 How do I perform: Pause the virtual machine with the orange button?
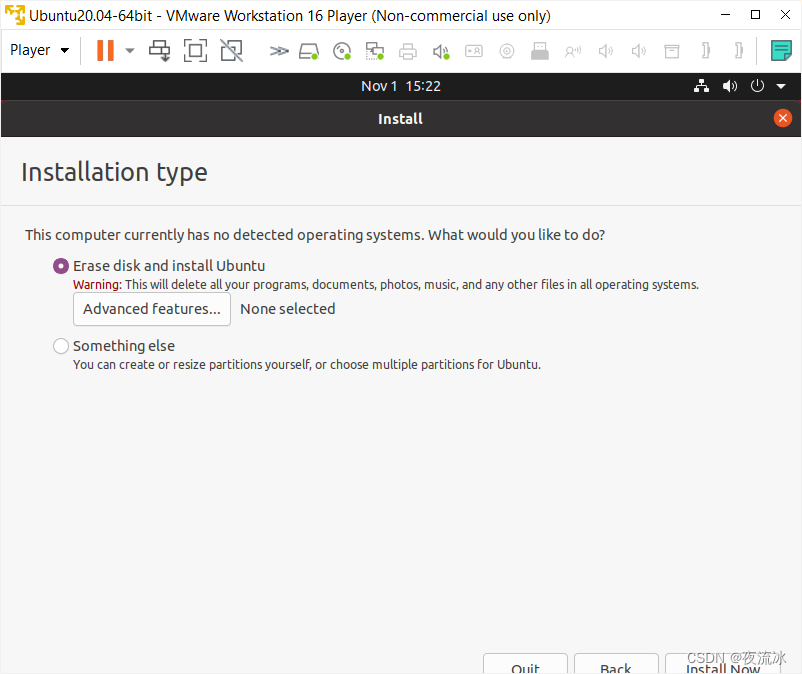[105, 51]
